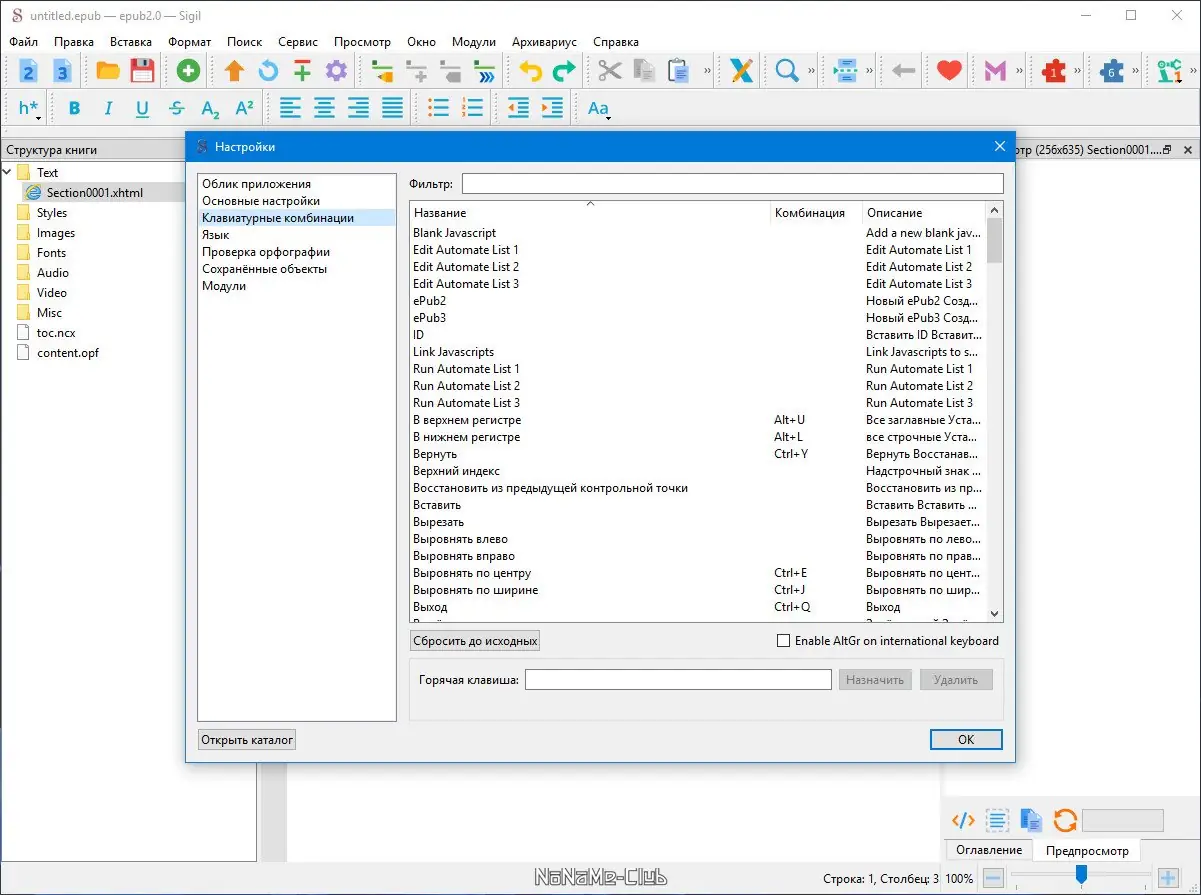Increase the indent
The height and width of the screenshot is (895, 1201).
point(552,108)
